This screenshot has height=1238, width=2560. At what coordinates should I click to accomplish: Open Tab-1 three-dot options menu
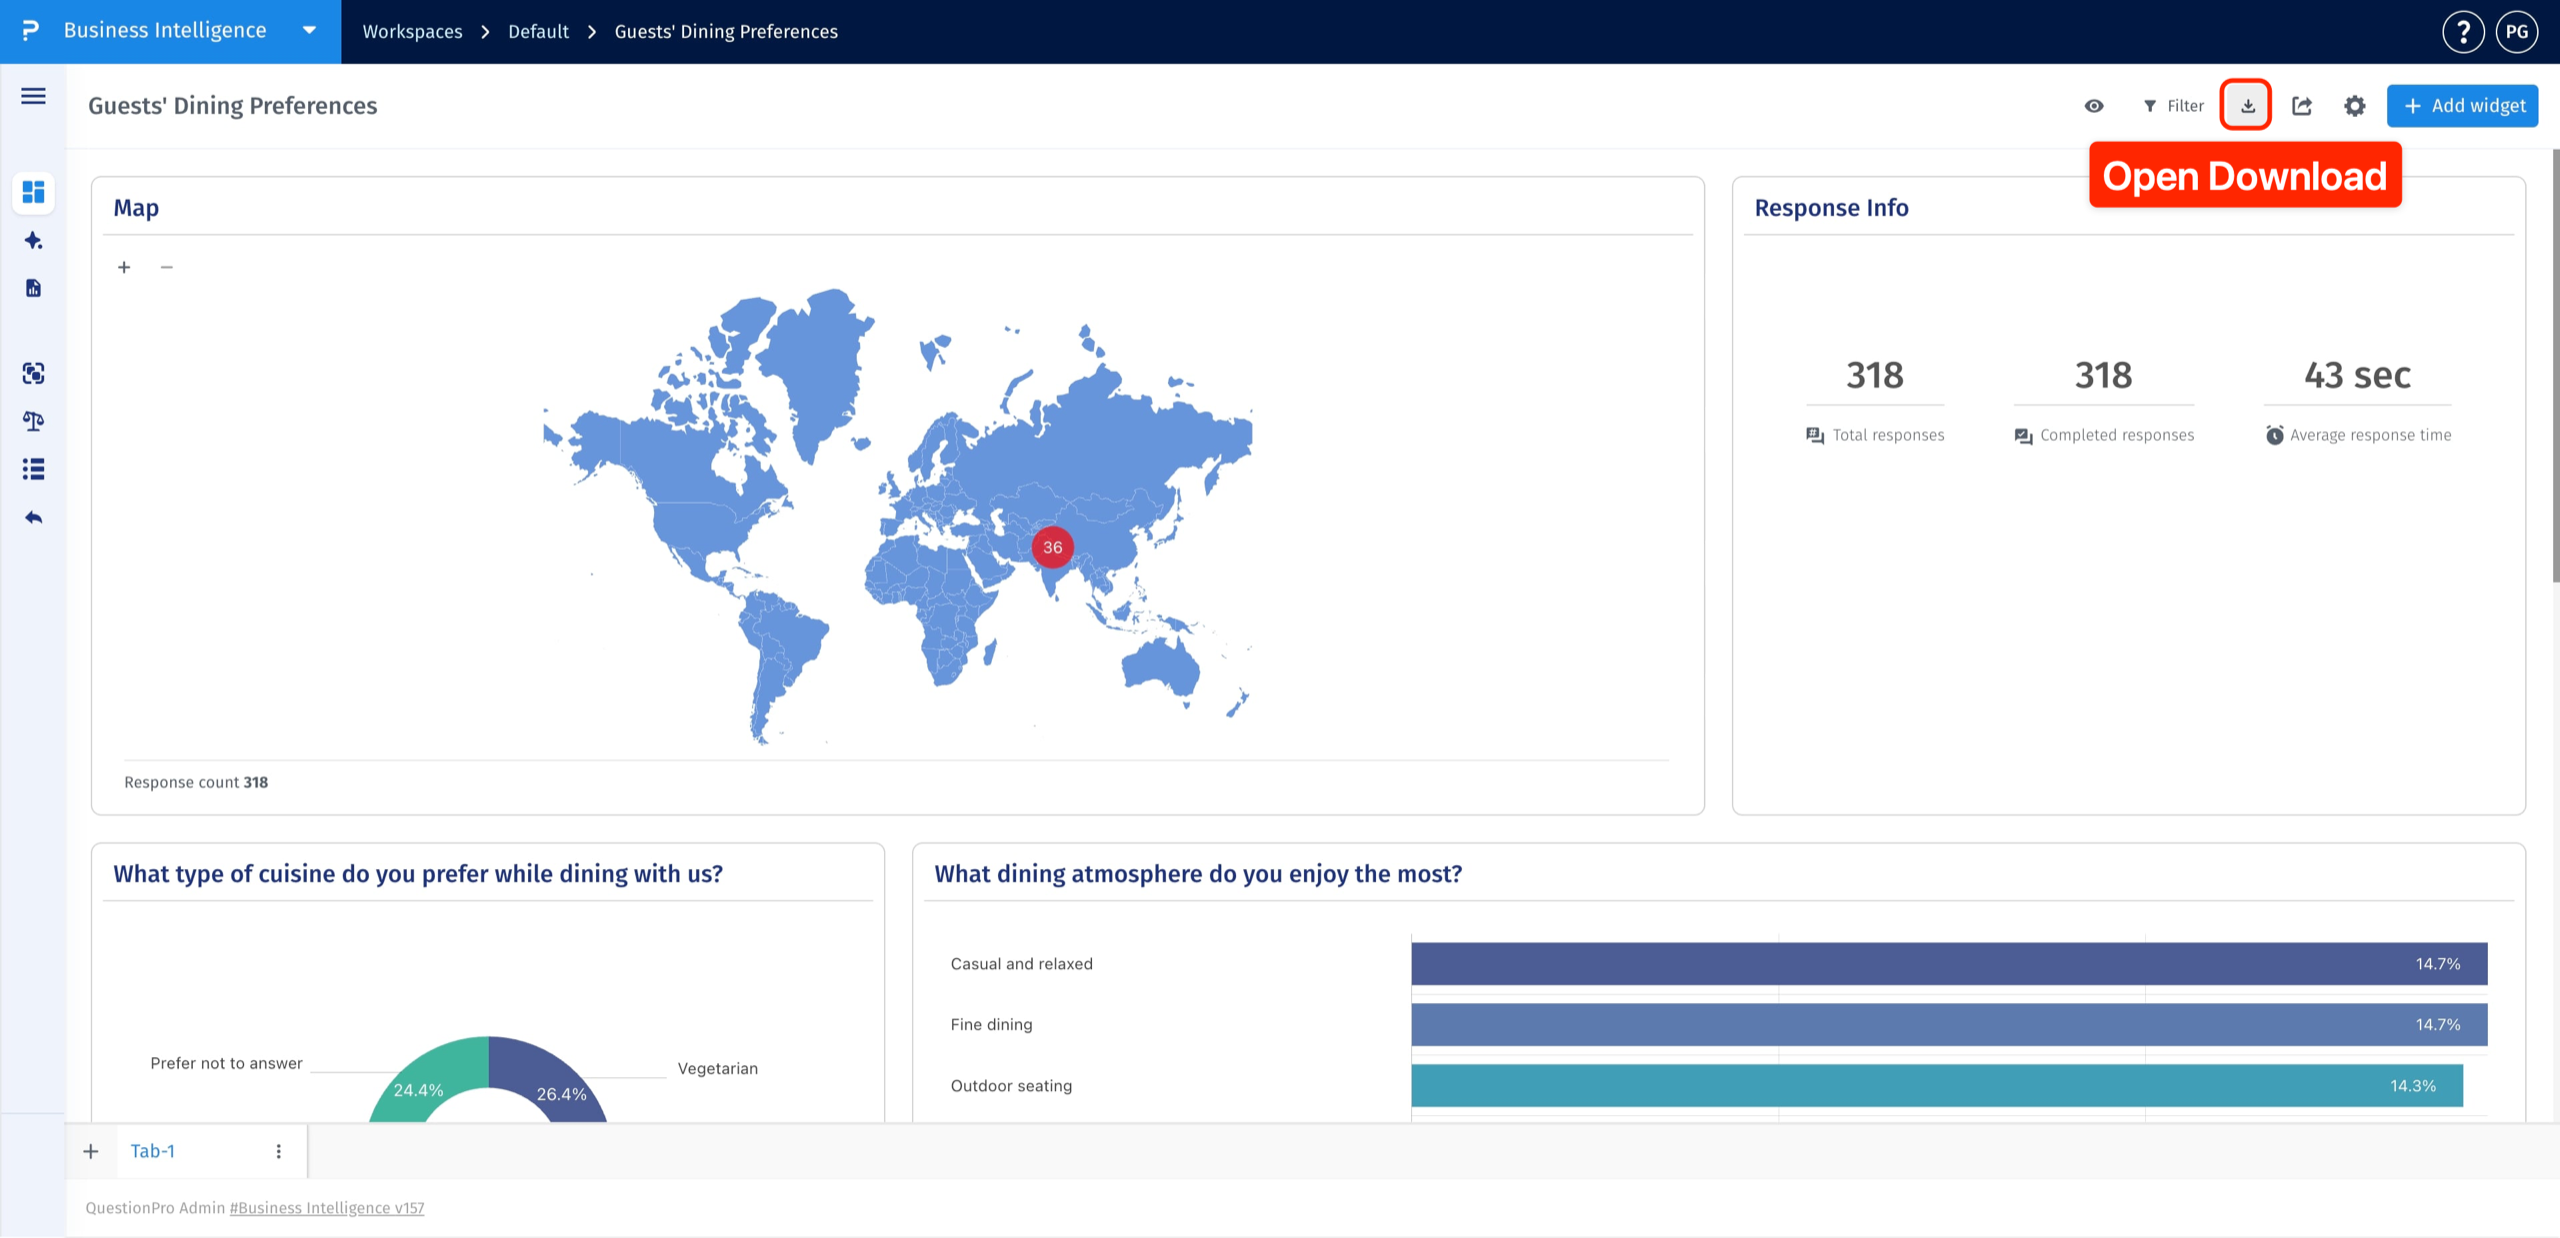pos(279,1151)
